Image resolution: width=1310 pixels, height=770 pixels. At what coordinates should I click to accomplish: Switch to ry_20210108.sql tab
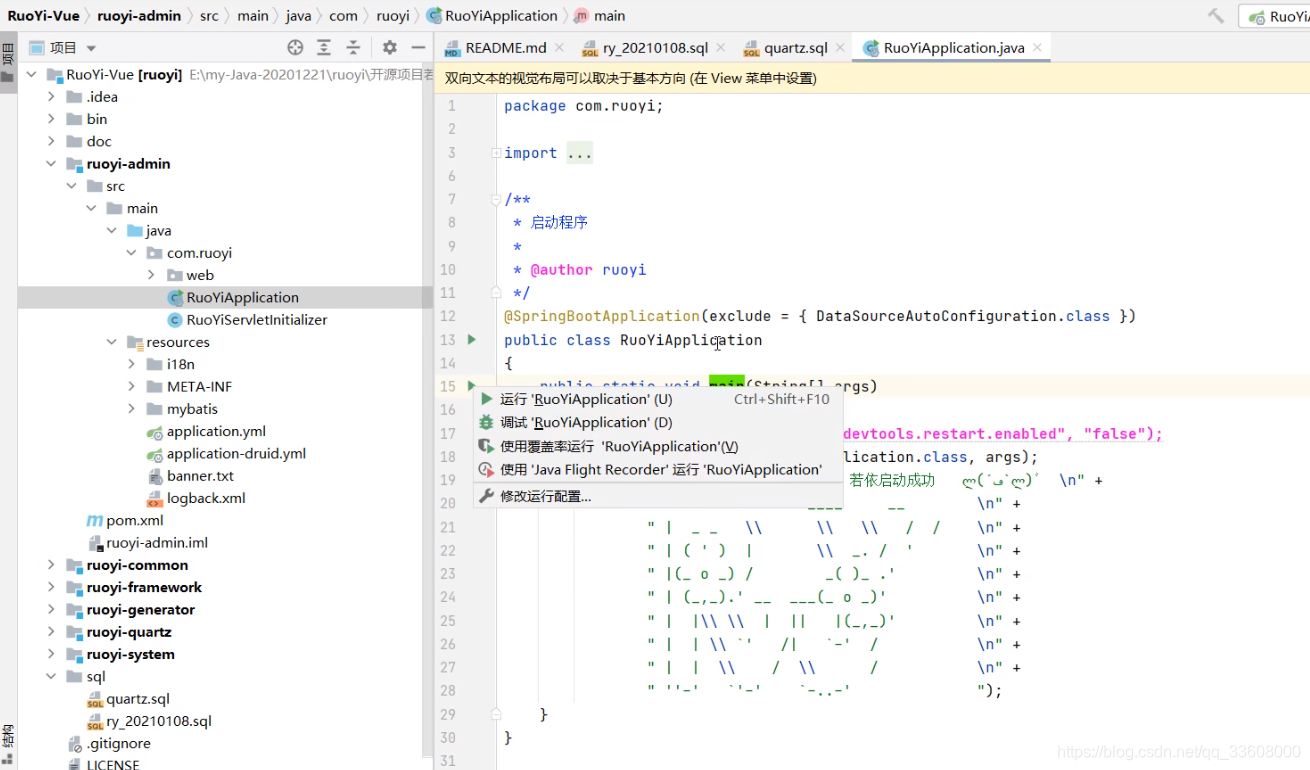pyautogui.click(x=656, y=48)
